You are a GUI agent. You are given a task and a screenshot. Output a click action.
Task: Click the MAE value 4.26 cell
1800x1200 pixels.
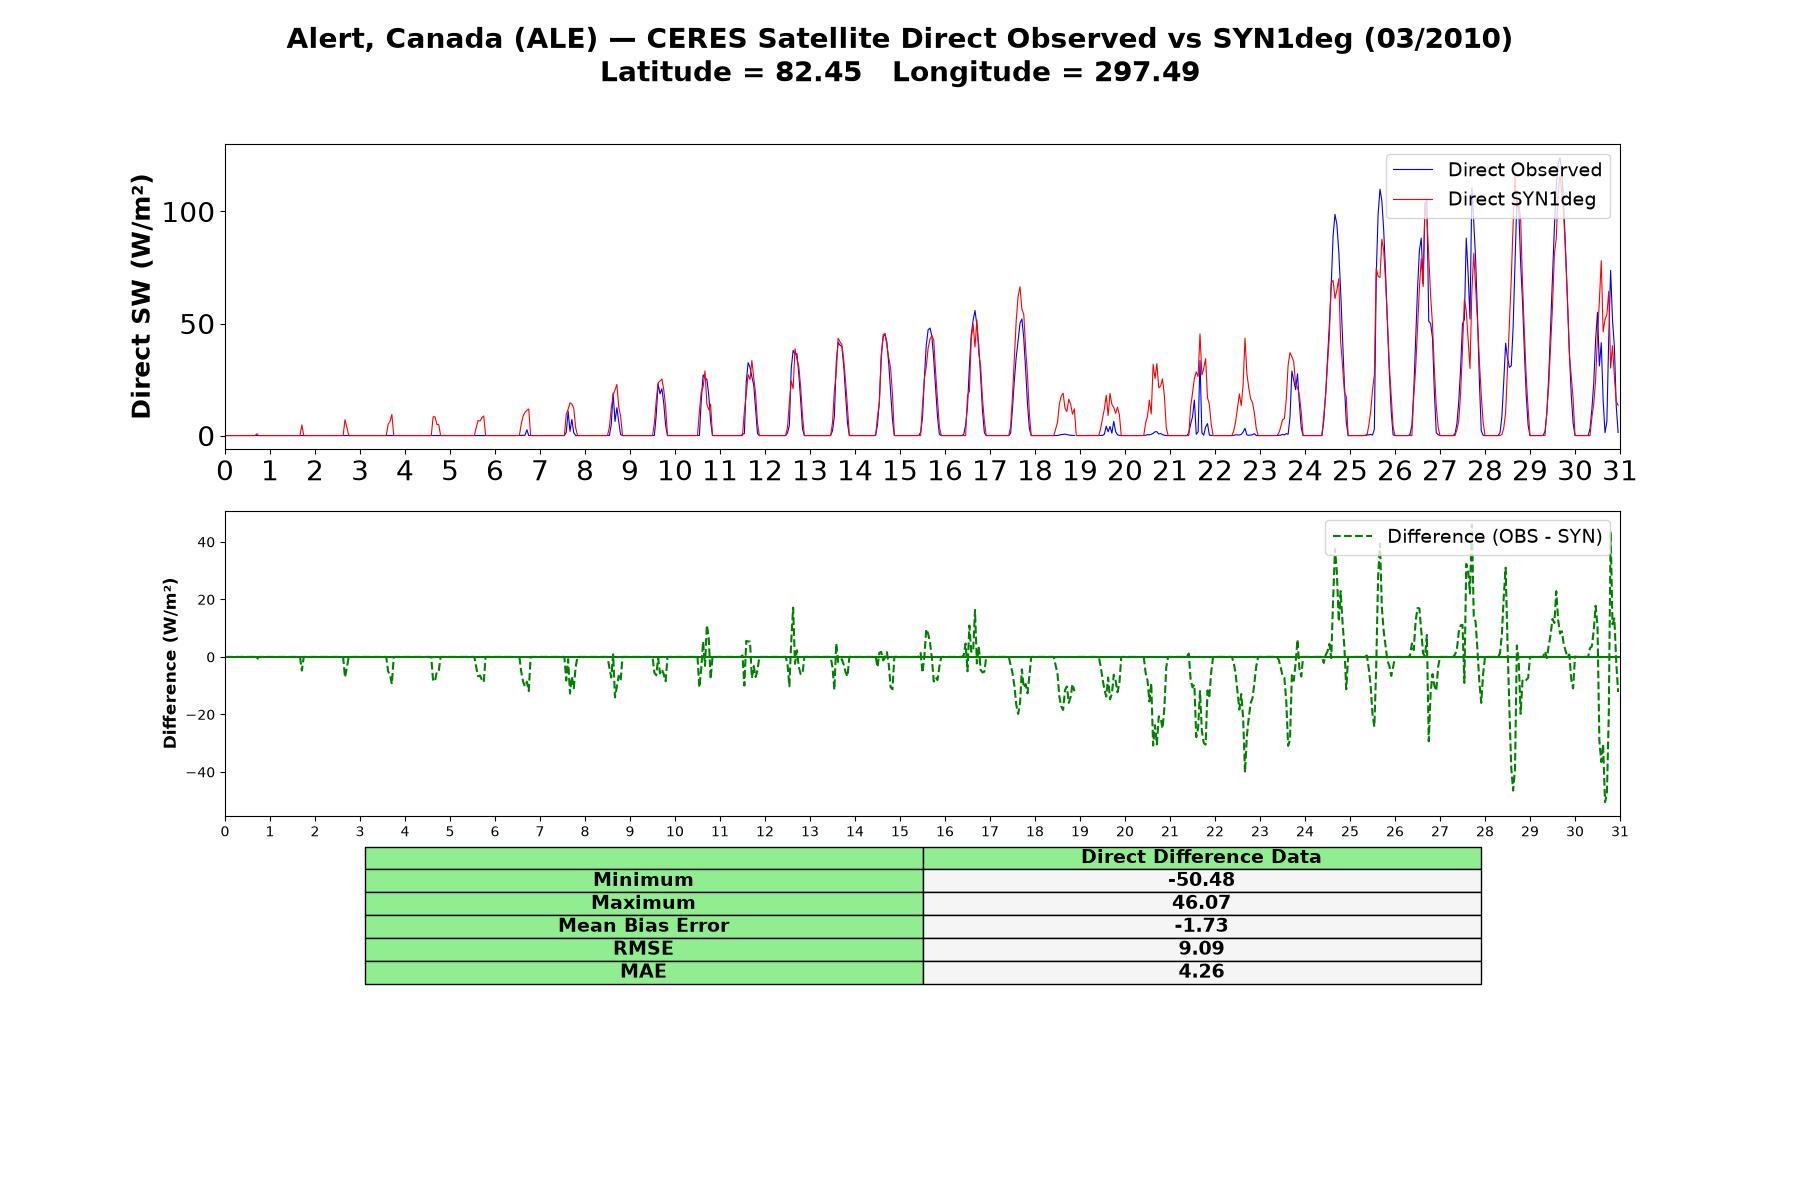(x=1202, y=972)
